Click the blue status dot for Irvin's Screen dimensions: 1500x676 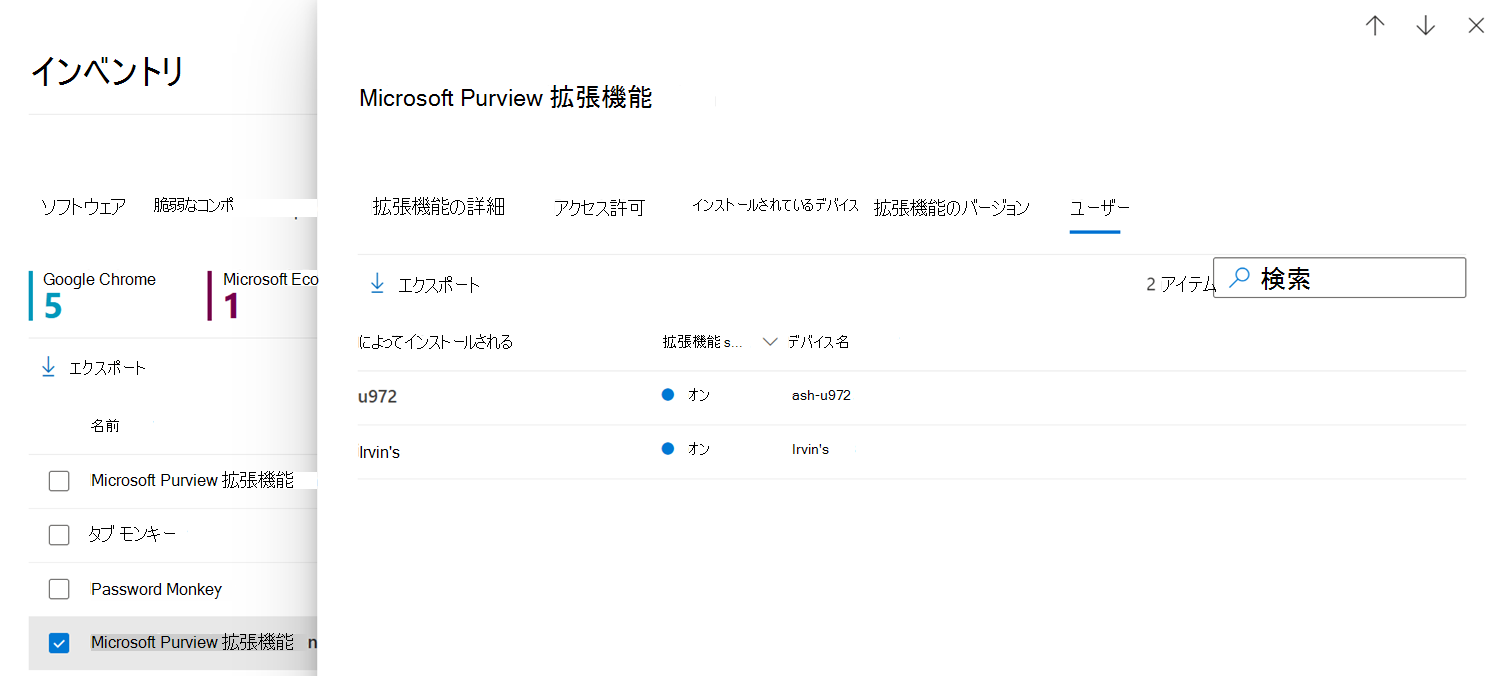[668, 449]
